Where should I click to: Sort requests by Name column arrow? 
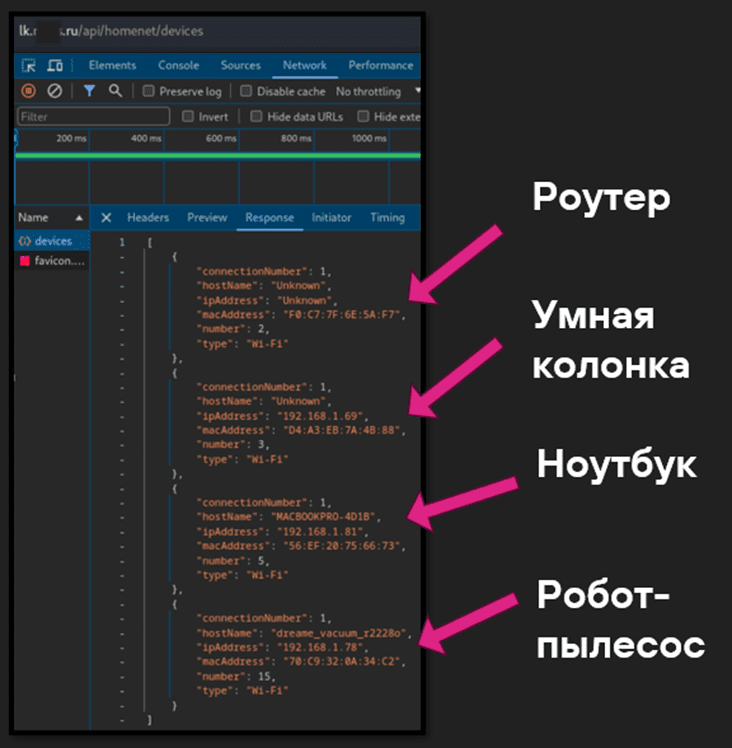79,218
